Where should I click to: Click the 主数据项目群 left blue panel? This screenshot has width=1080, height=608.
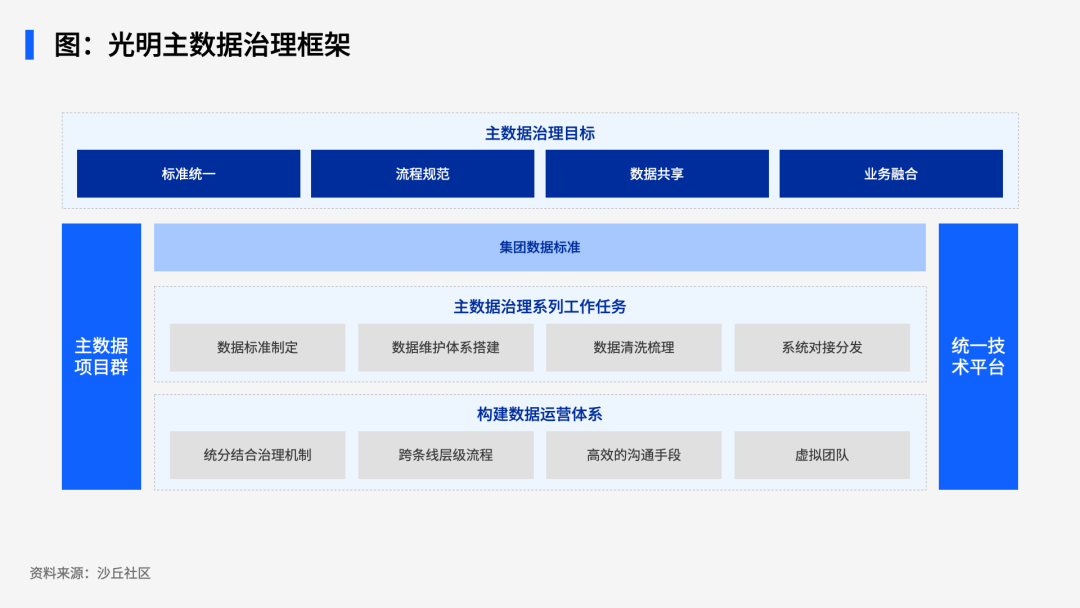pos(101,356)
